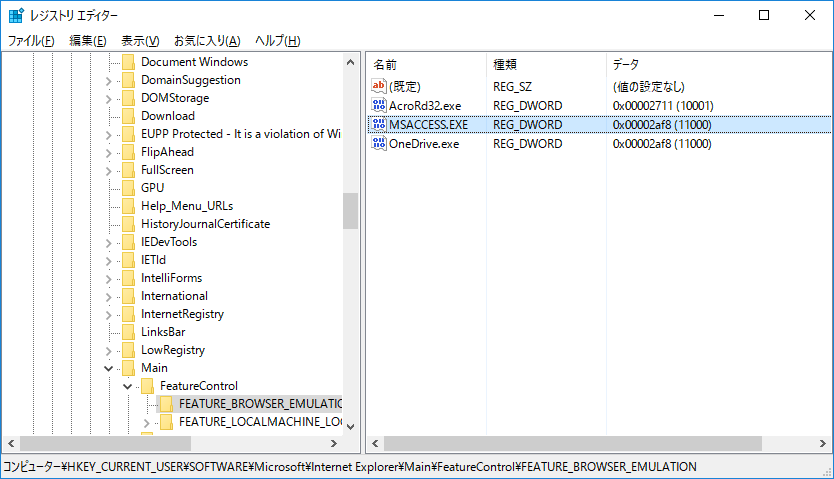Click the value pane scroll left arrow

[376, 443]
